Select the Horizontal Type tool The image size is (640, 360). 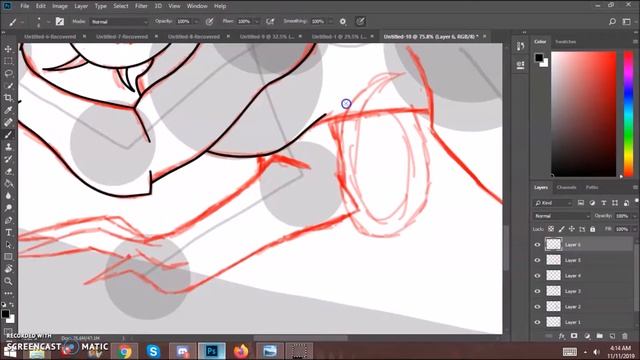(8, 233)
